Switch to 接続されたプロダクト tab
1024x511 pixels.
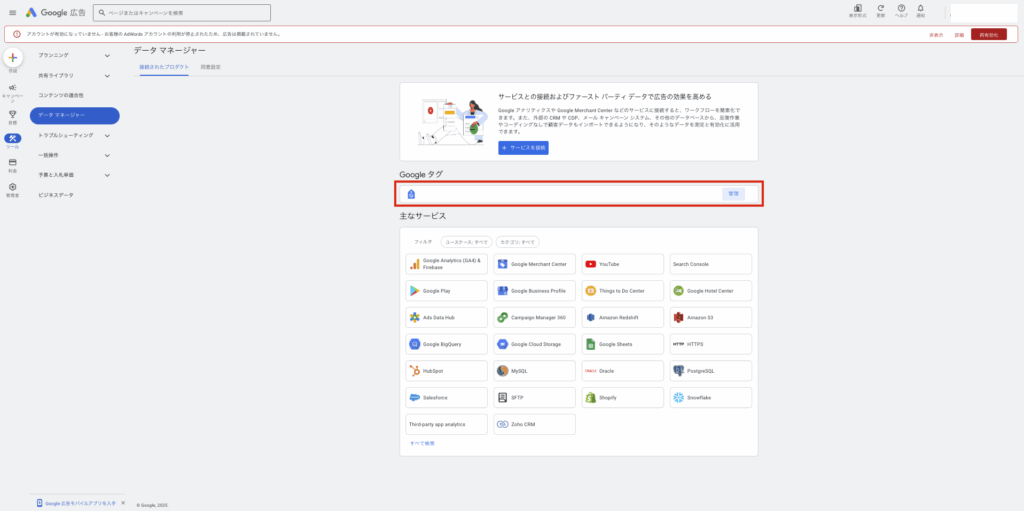(x=164, y=67)
